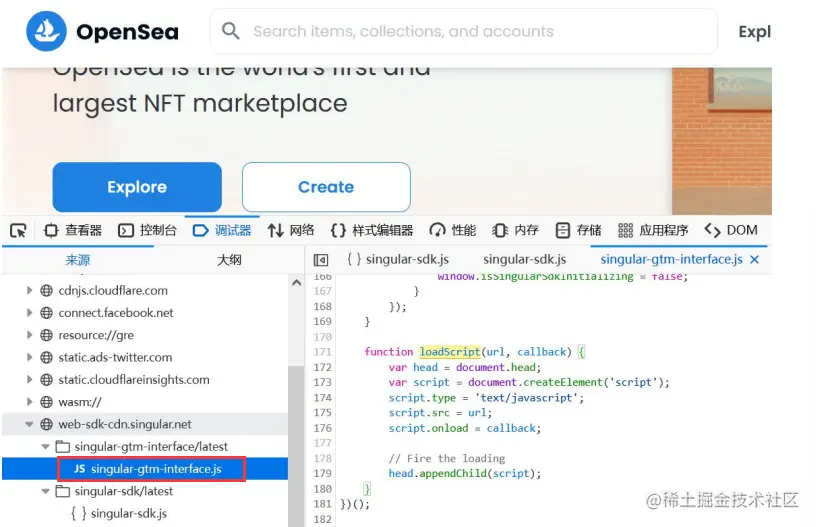The height and width of the screenshot is (527, 816).
Task: Switch to the 网络 network tab
Action: point(291,230)
